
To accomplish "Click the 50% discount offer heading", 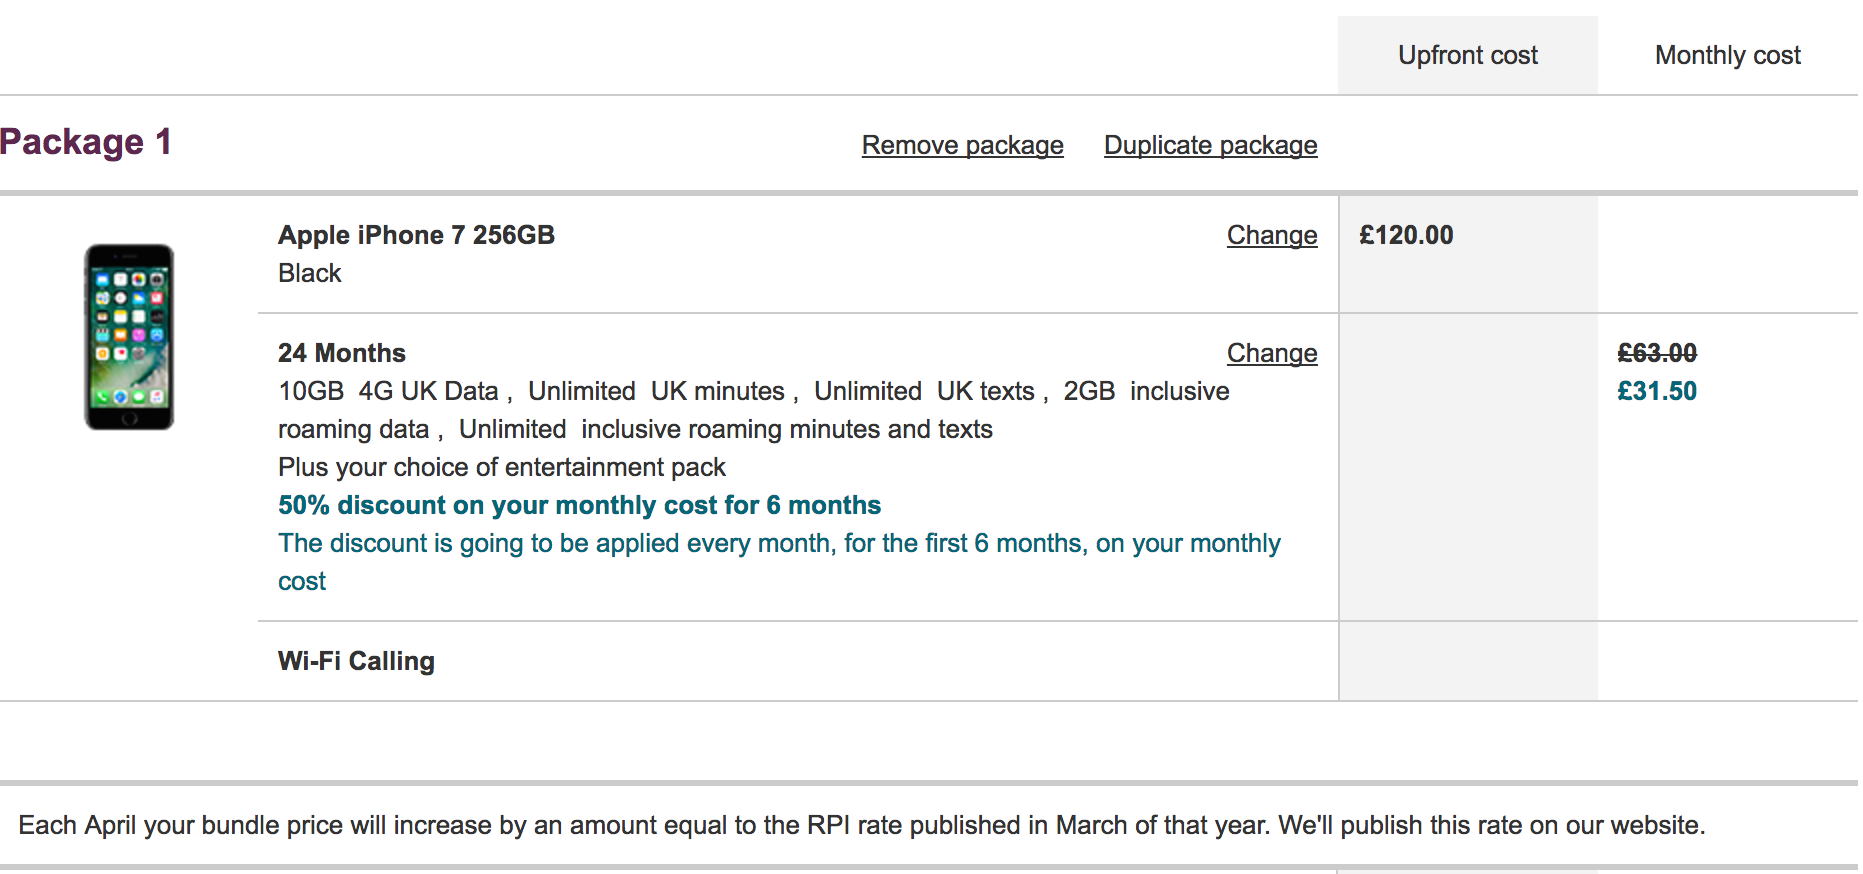I will (579, 506).
